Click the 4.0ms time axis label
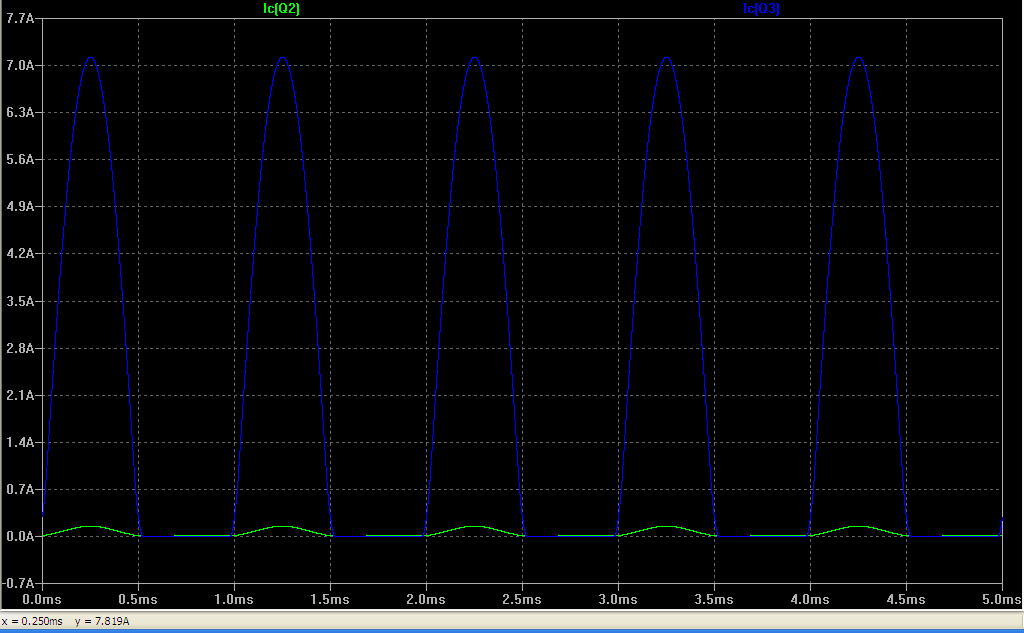Viewport: 1024px width, 633px height. [810, 599]
